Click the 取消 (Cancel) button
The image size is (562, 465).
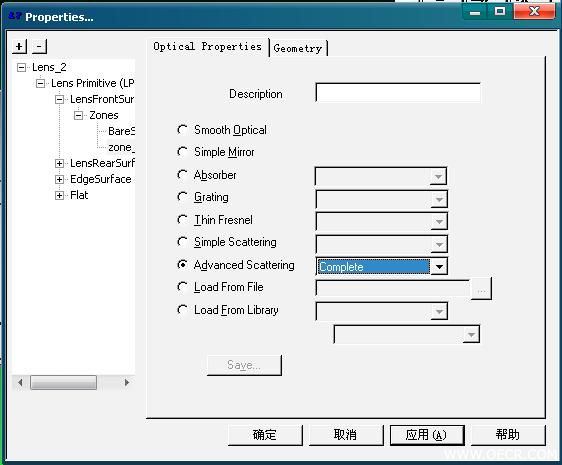click(346, 435)
